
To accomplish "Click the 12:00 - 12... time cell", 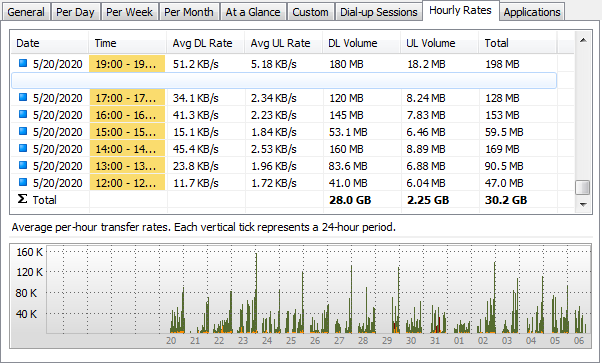I will (x=127, y=182).
